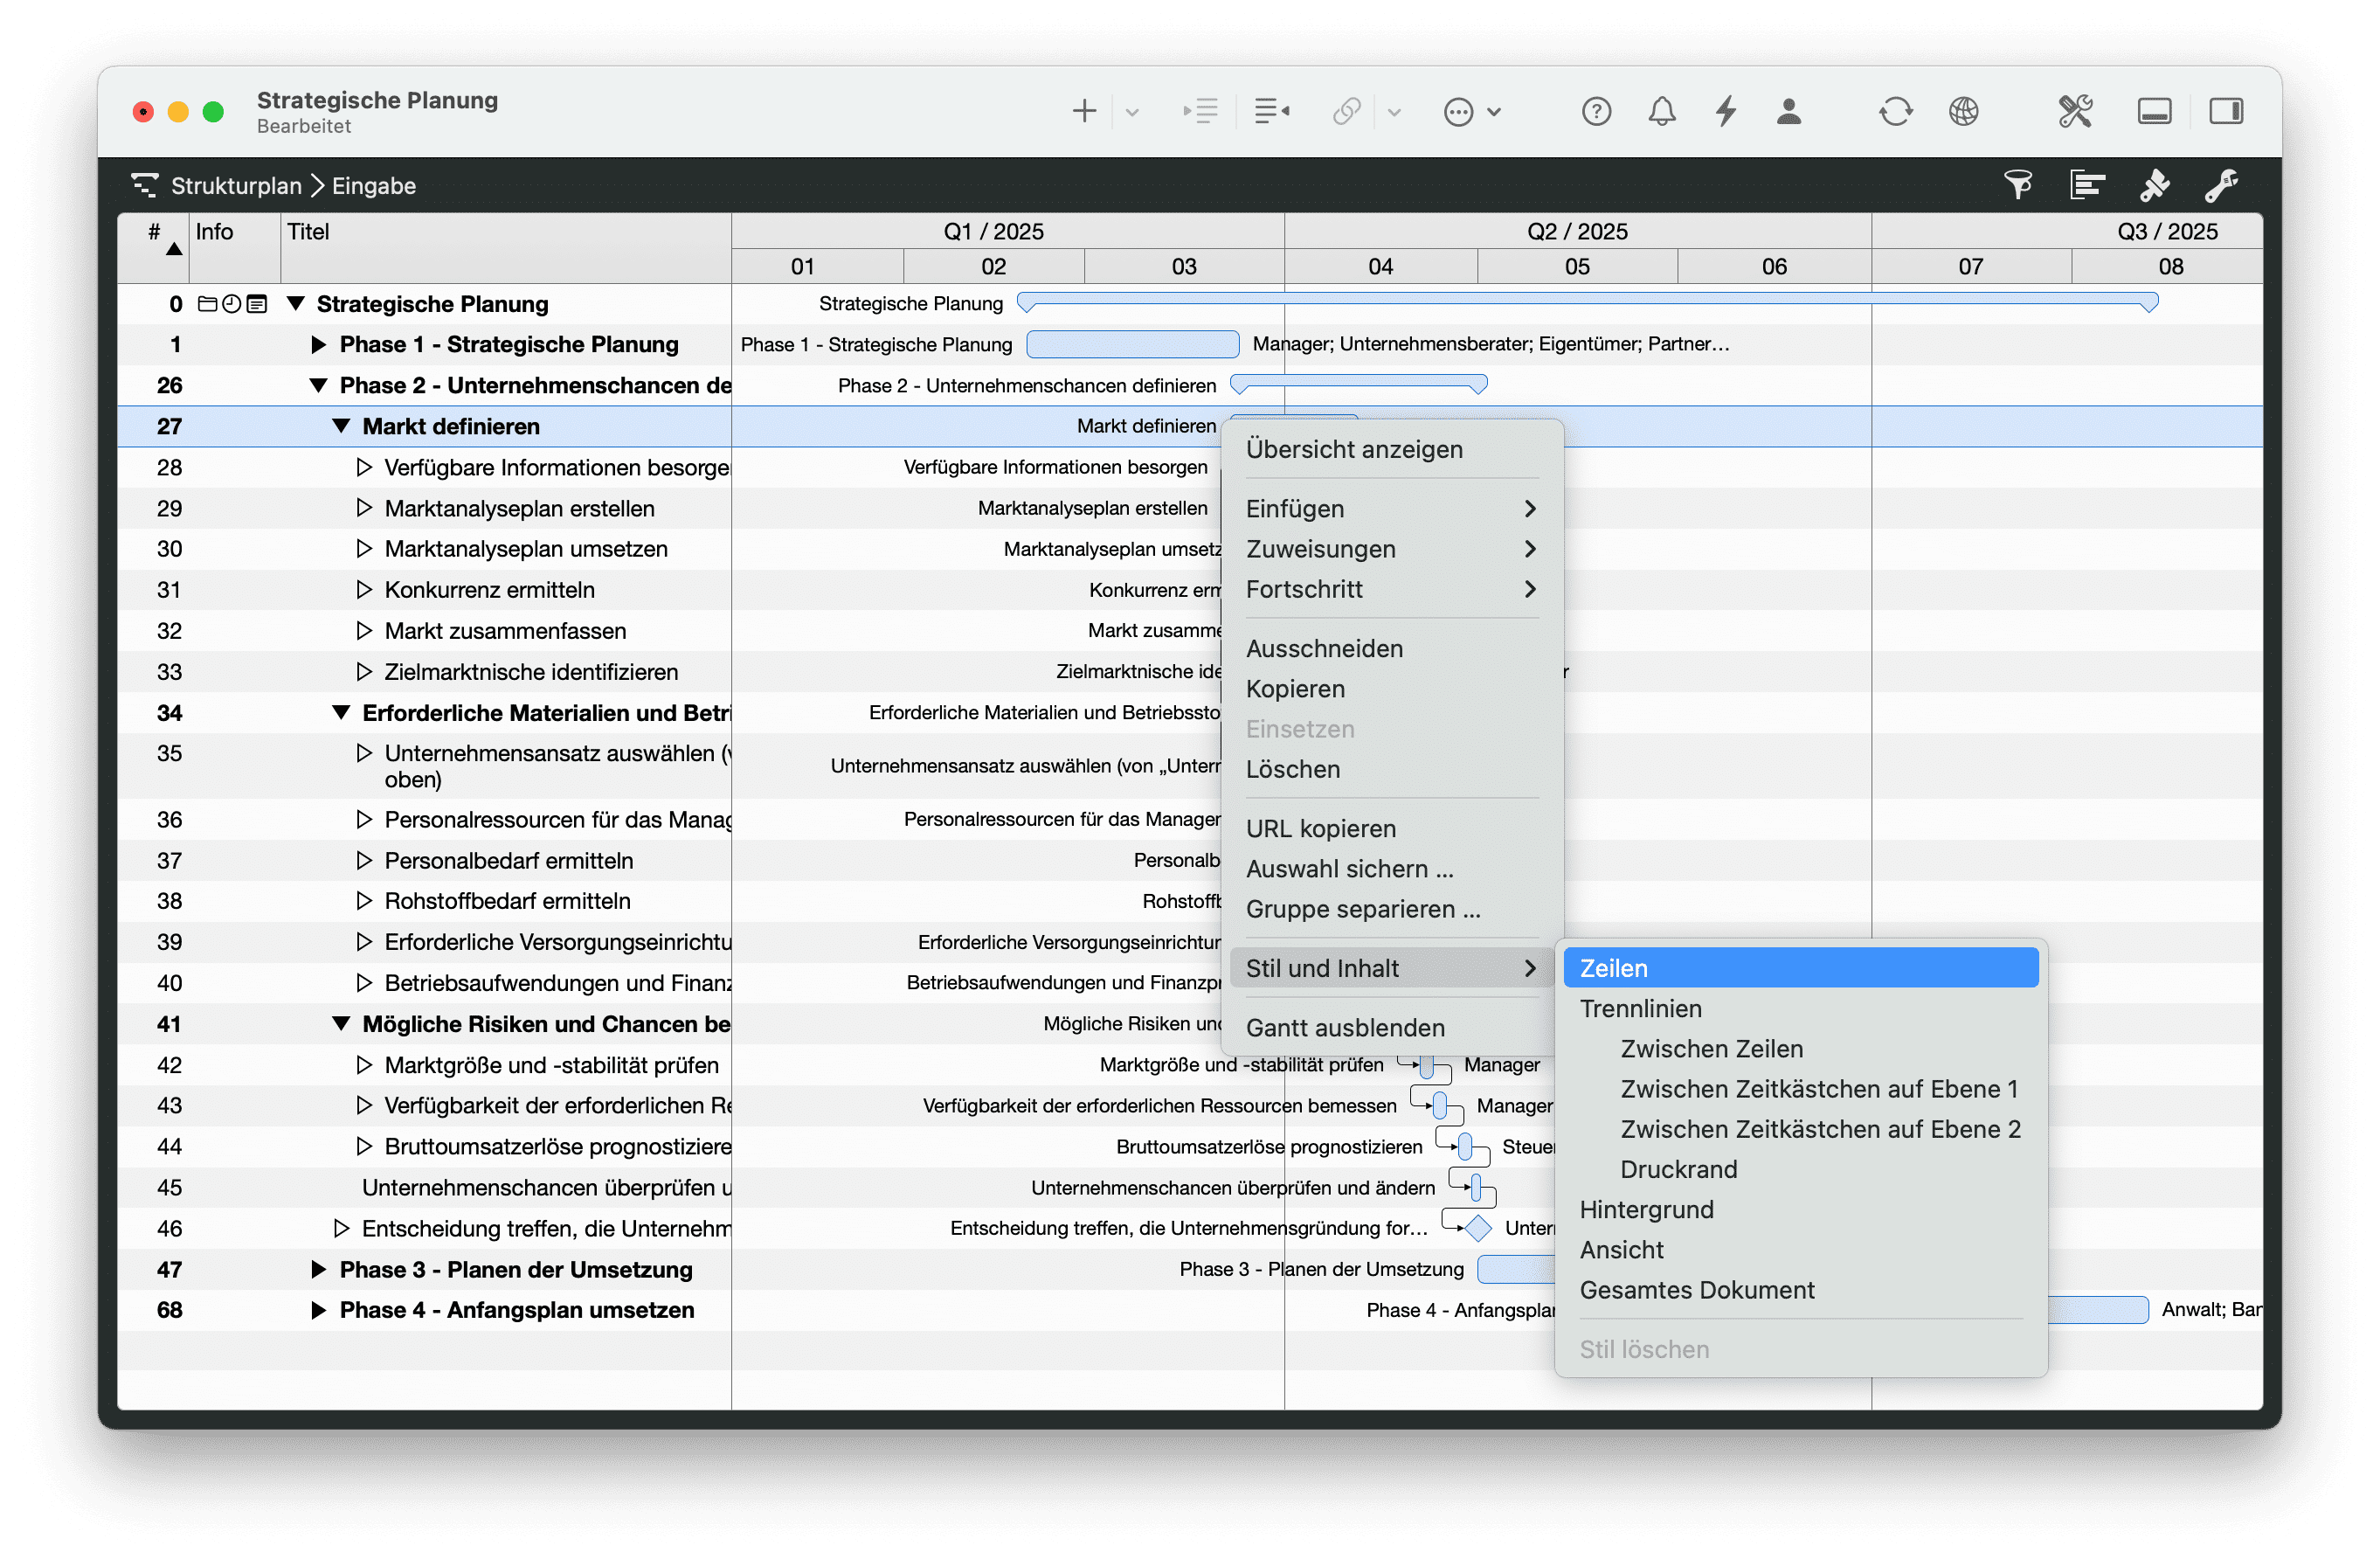Toggle the bottom panel view
Viewport: 2380px width, 1559px height.
[x=2154, y=111]
